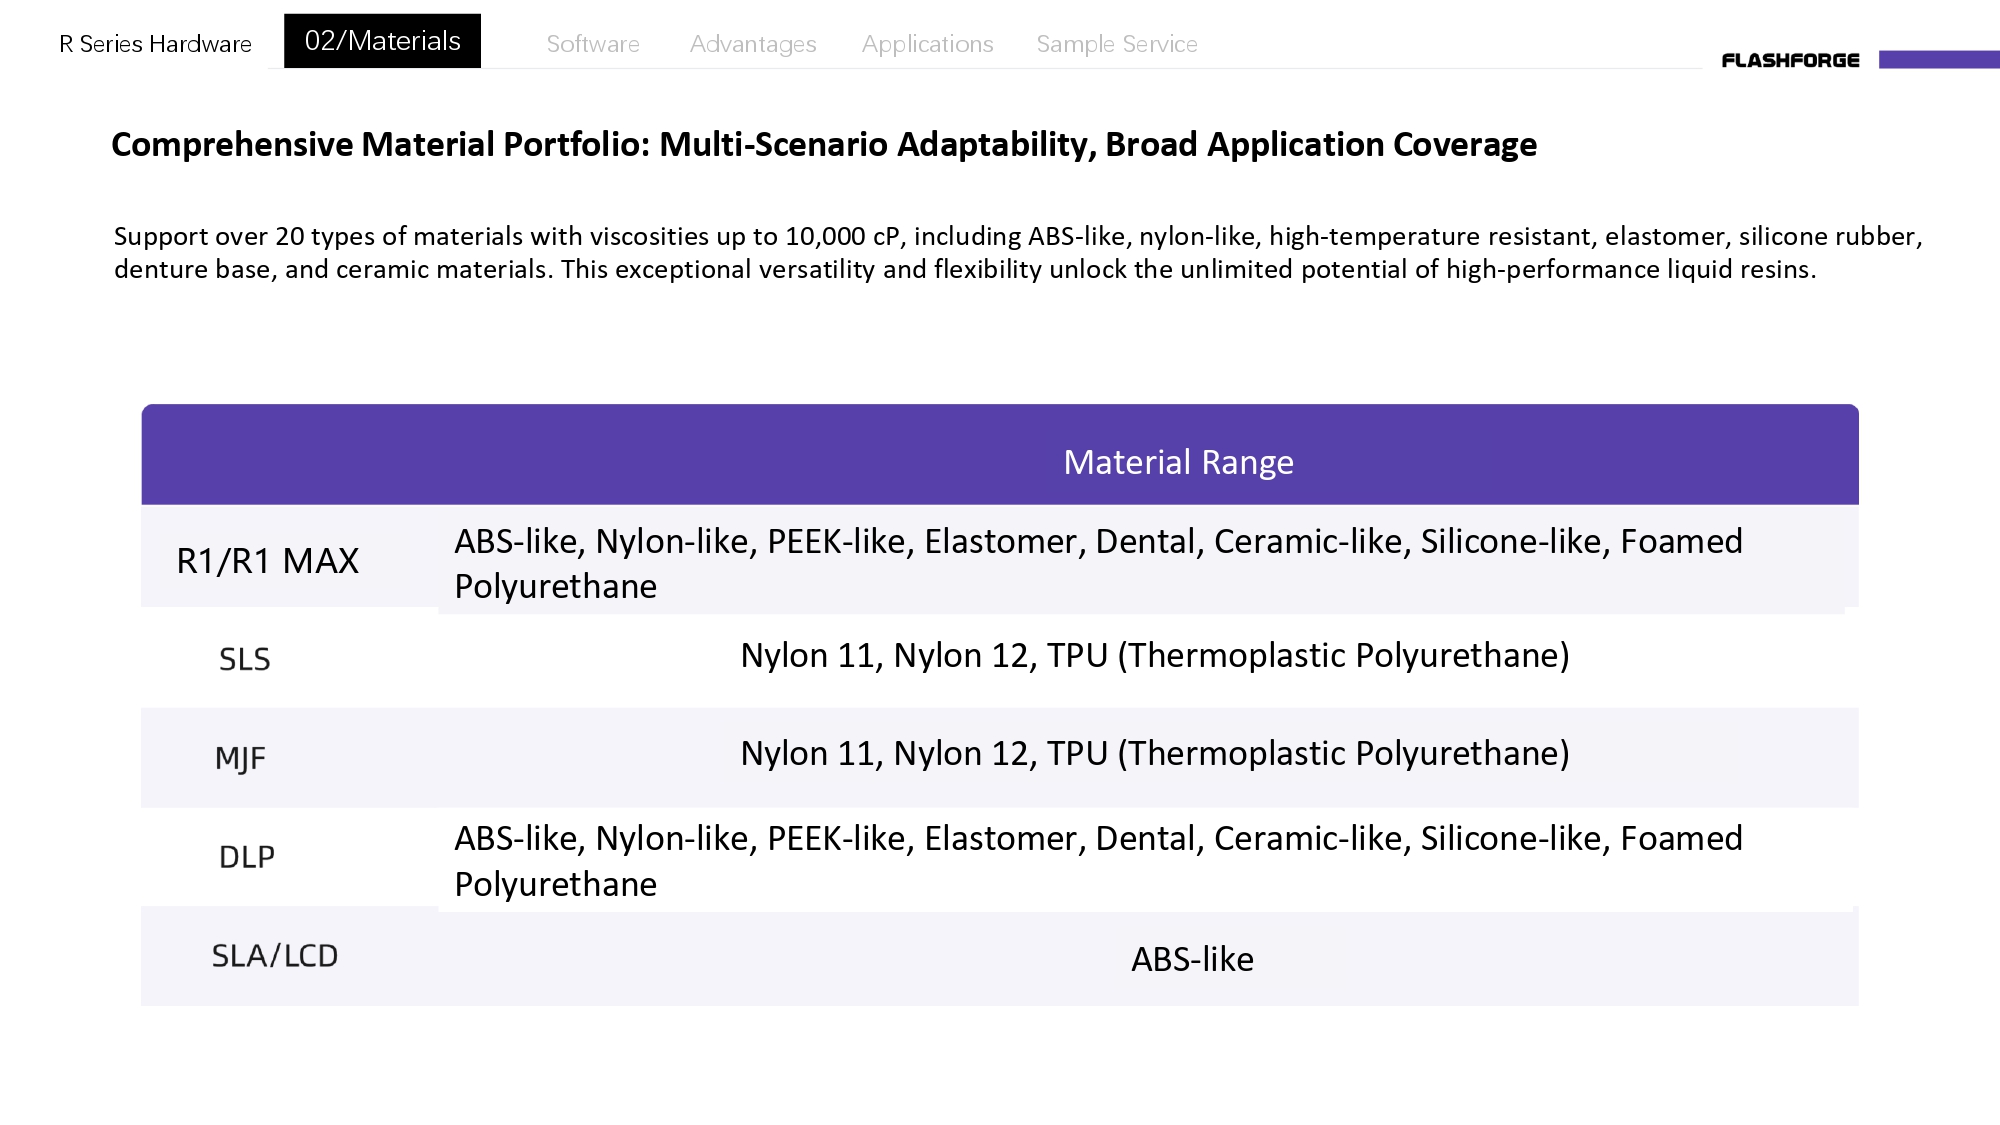Viewport: 2000px width, 1125px height.
Task: Click the MJF row label
Action: [x=240, y=758]
